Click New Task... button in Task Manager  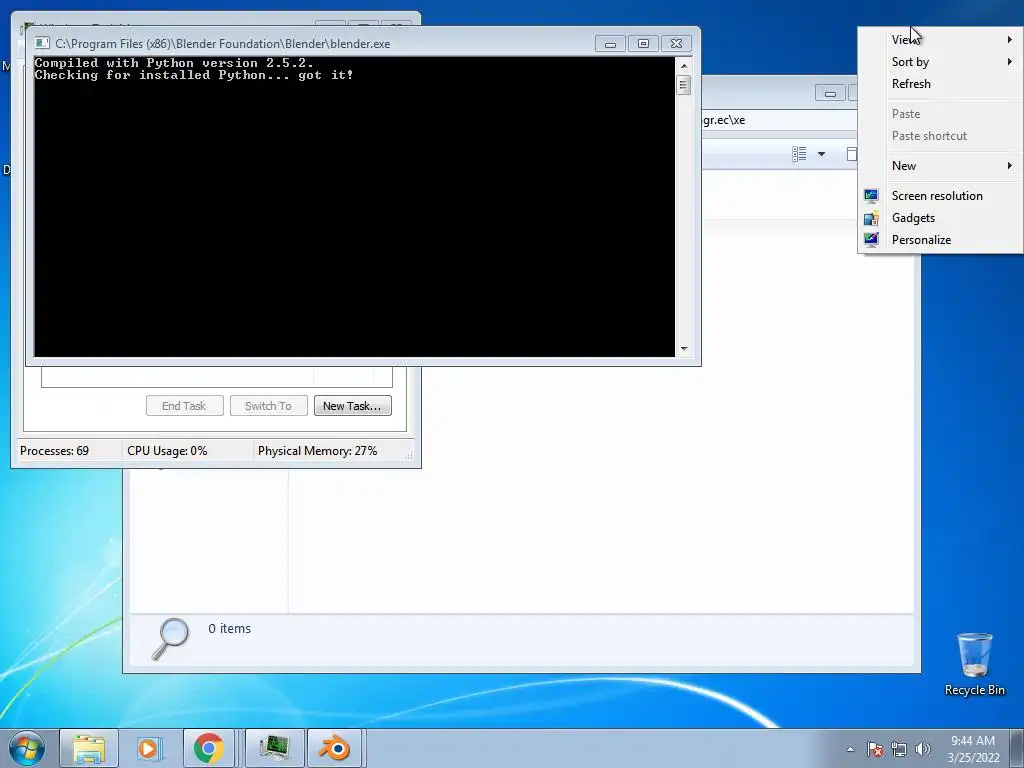353,406
